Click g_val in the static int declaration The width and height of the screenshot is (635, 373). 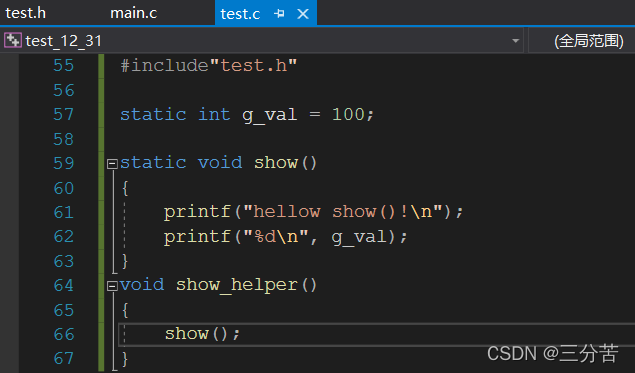(x=269, y=115)
